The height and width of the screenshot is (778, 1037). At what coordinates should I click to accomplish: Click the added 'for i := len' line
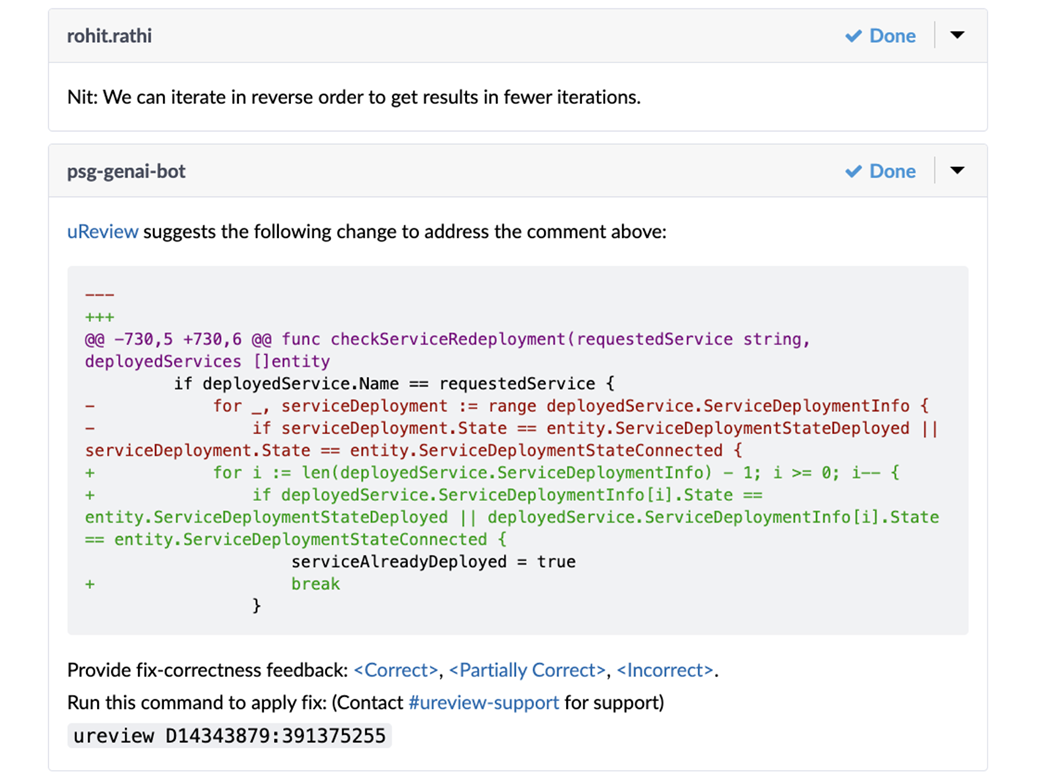(555, 472)
